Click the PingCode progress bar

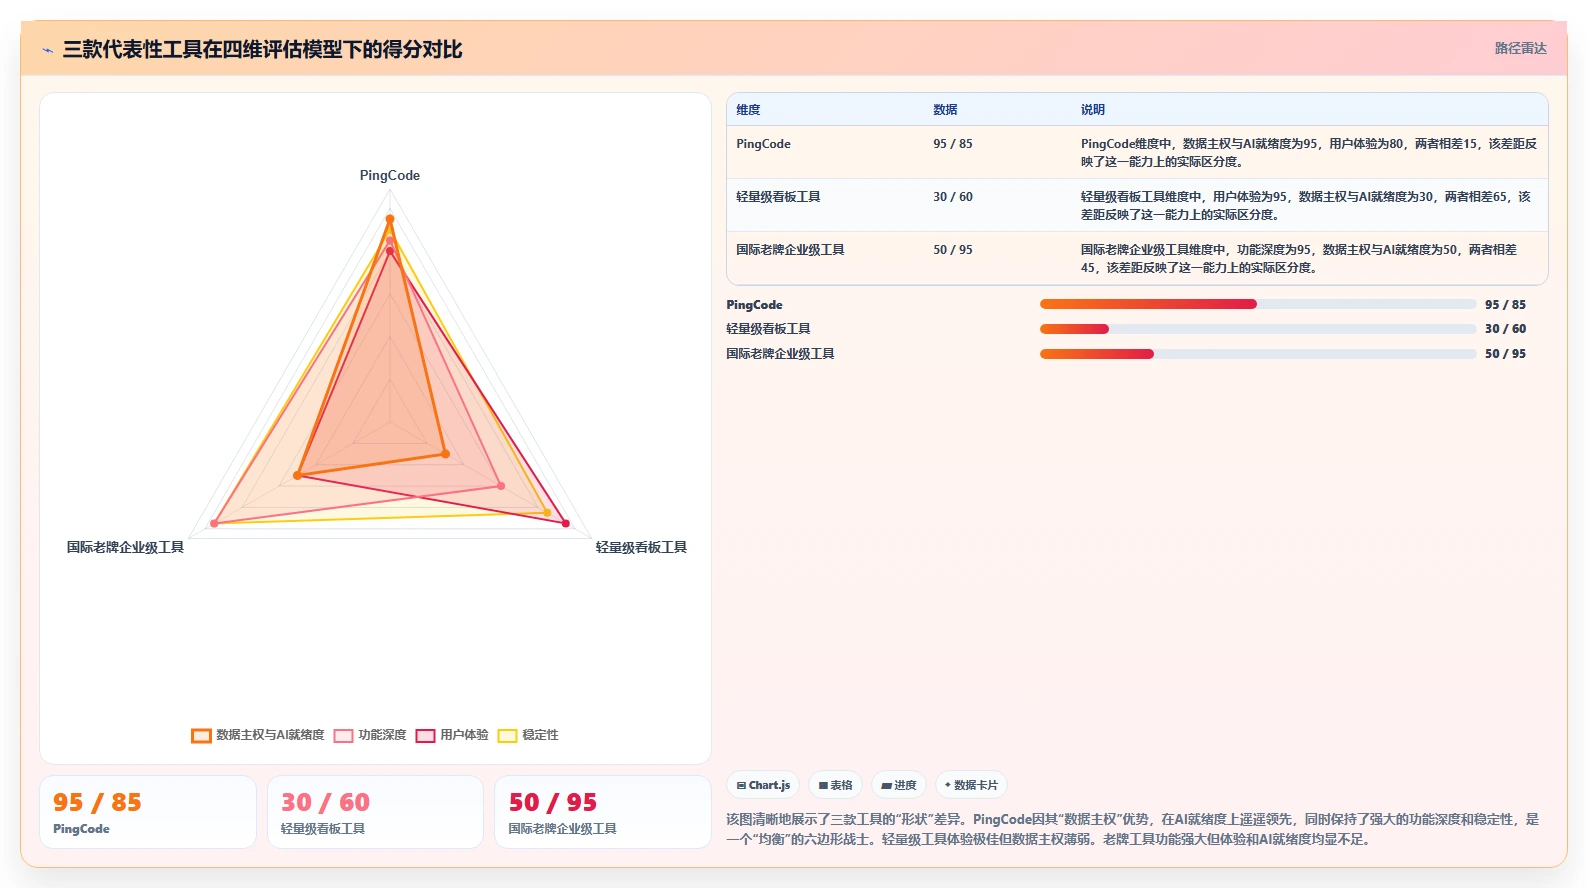coord(1258,304)
